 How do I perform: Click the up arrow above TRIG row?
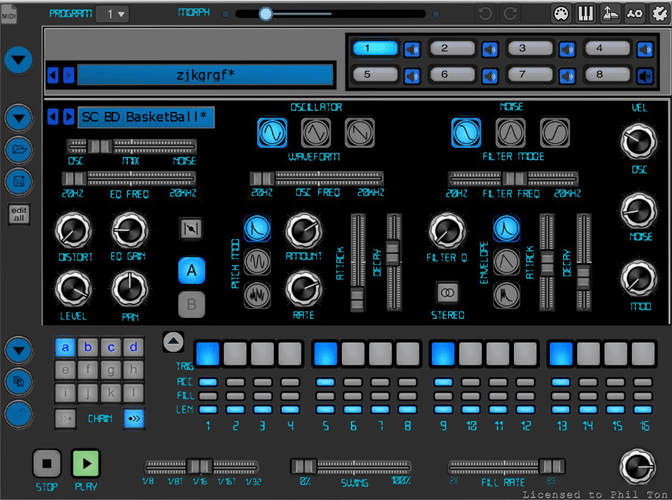click(173, 341)
